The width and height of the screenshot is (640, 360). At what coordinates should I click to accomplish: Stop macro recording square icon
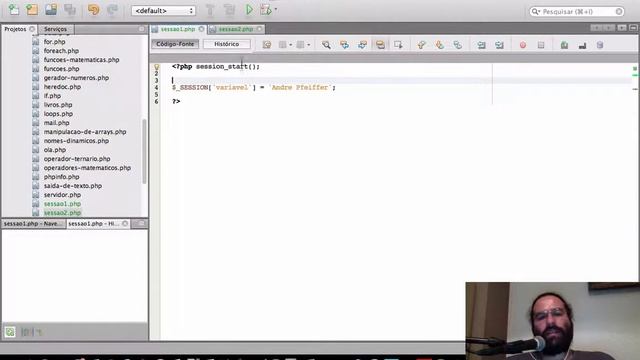[x=541, y=45]
